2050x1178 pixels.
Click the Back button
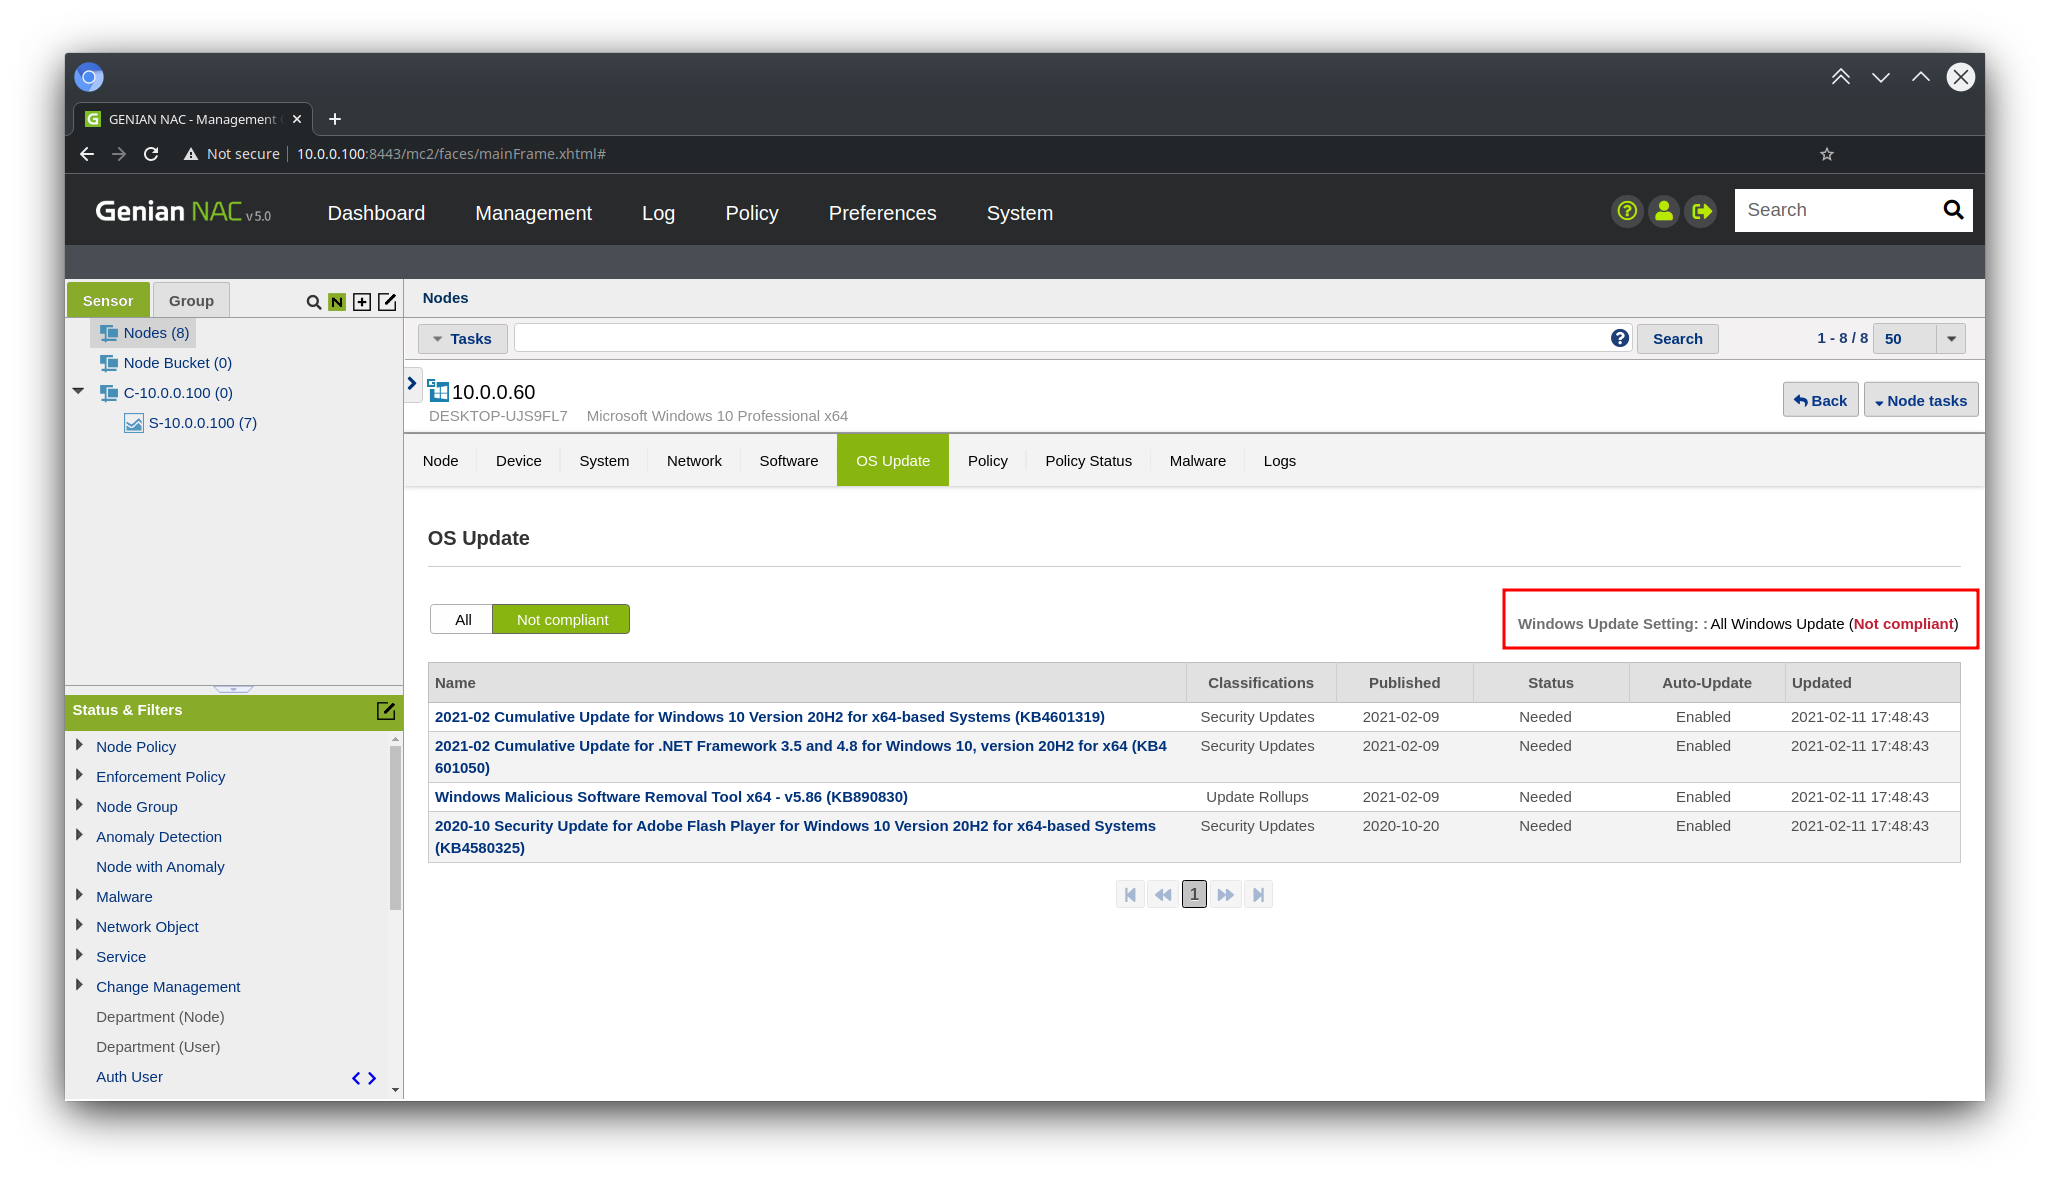(x=1820, y=401)
